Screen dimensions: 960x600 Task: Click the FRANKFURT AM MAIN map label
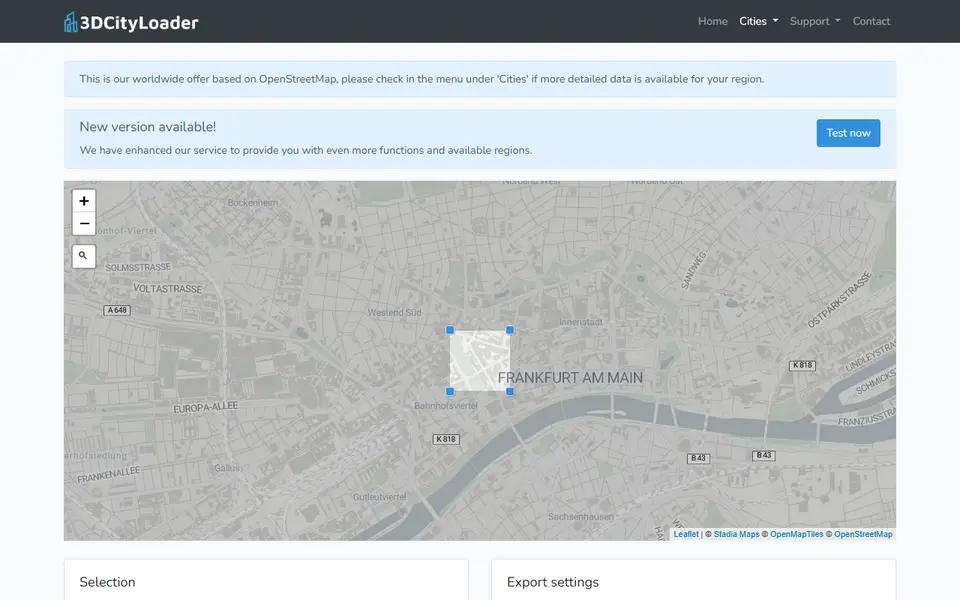(570, 378)
